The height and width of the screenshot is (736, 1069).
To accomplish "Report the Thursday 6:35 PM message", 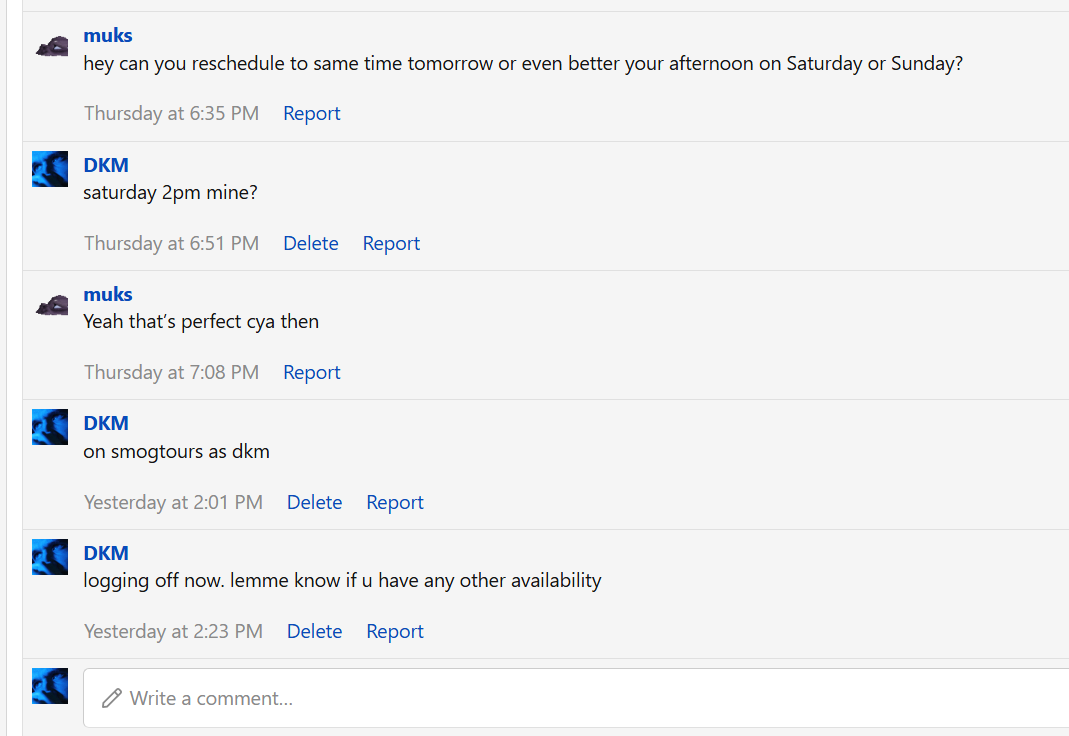I will coord(312,113).
